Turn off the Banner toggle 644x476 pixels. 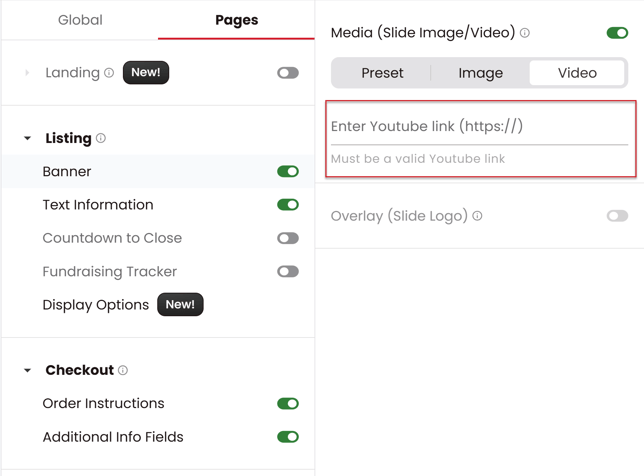(288, 171)
